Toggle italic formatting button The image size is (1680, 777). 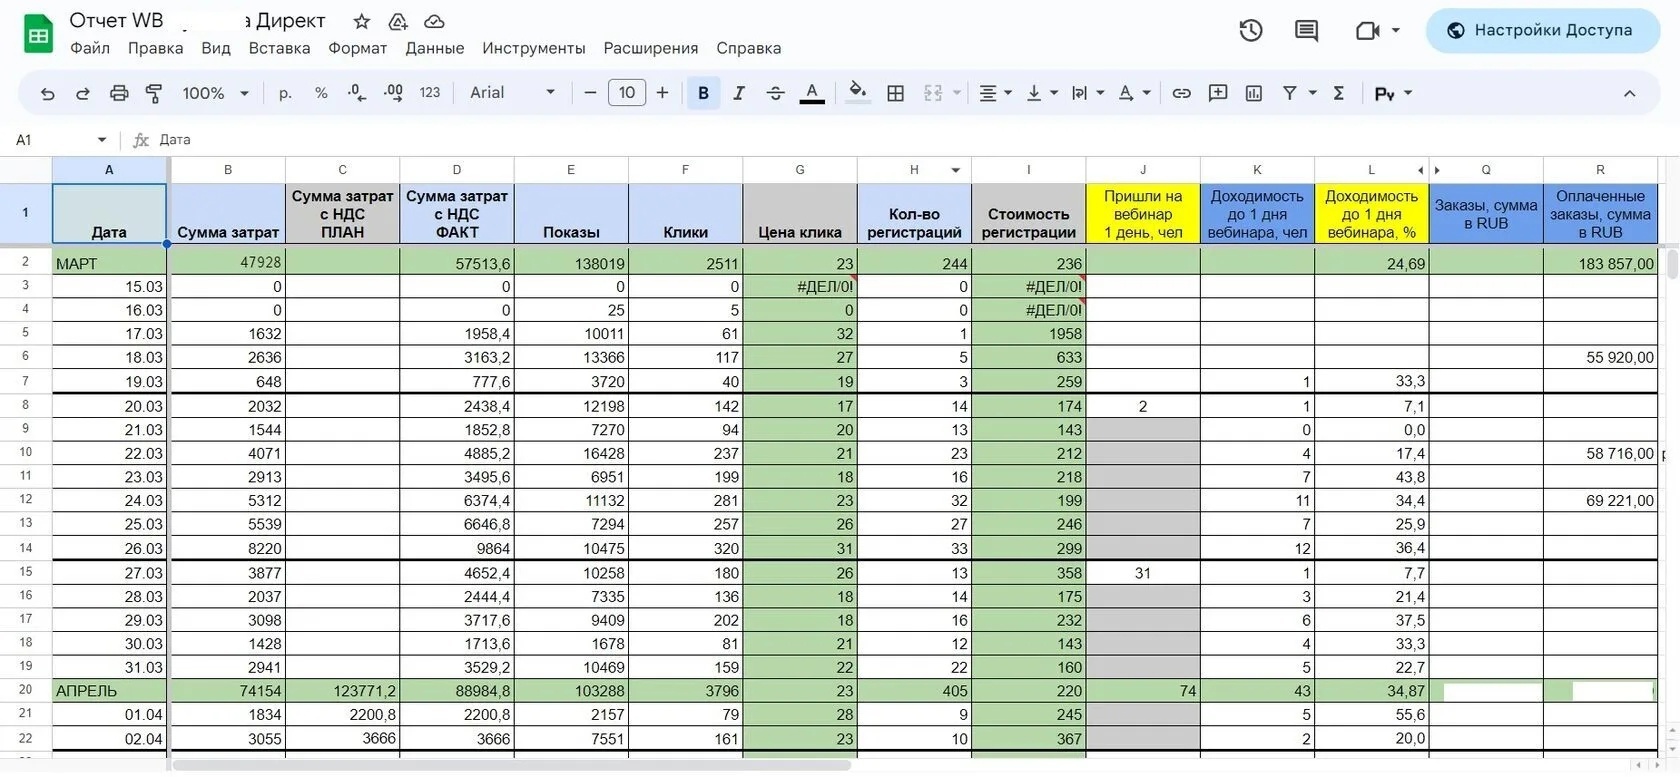[739, 93]
